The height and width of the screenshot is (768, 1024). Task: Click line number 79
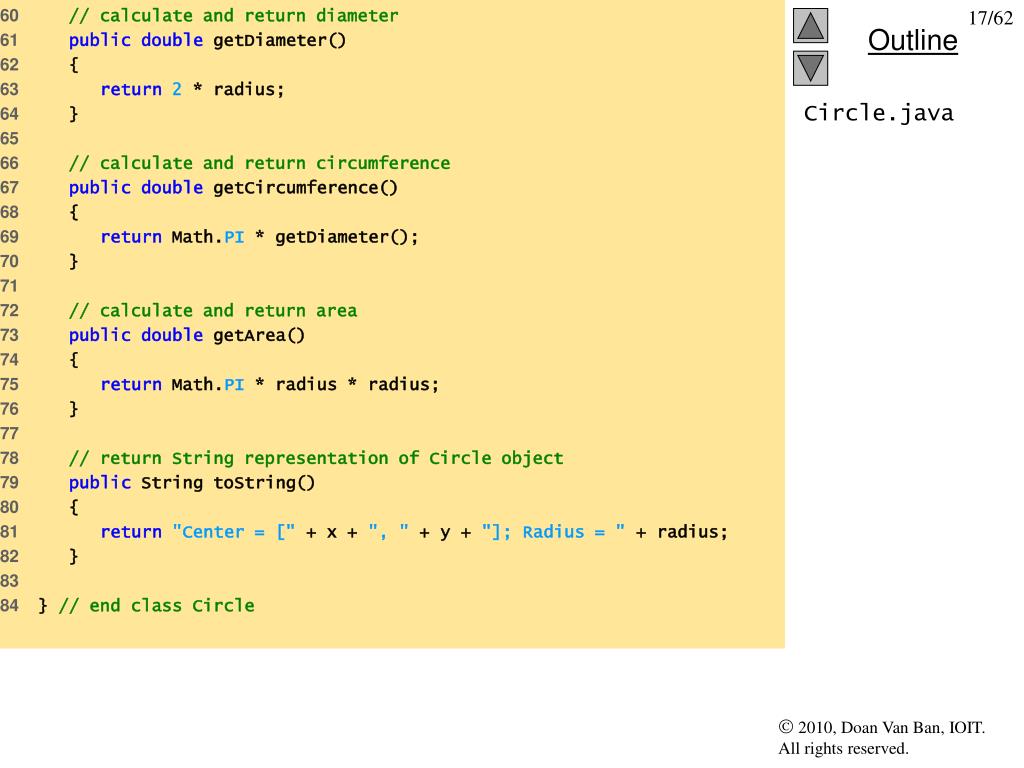(9, 483)
